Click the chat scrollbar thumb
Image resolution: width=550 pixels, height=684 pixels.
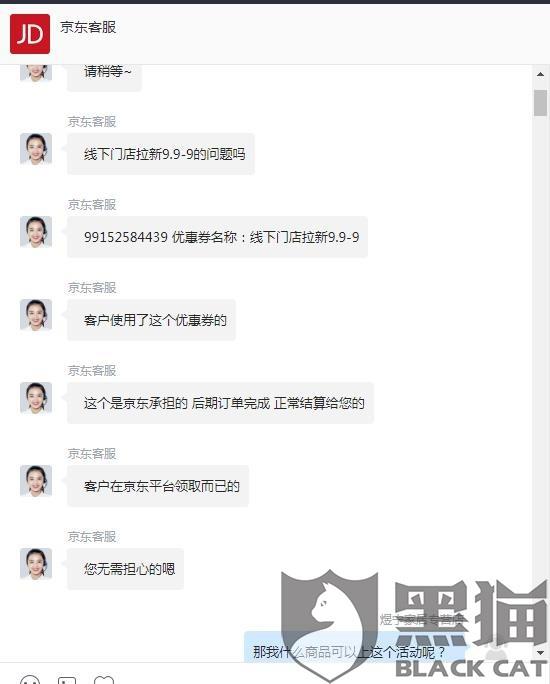pos(540,103)
